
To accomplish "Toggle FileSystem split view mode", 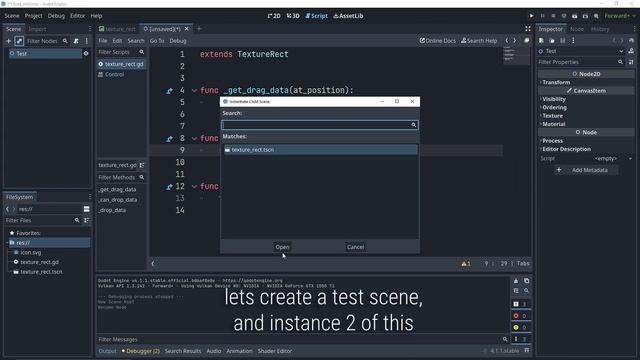I will [87, 209].
